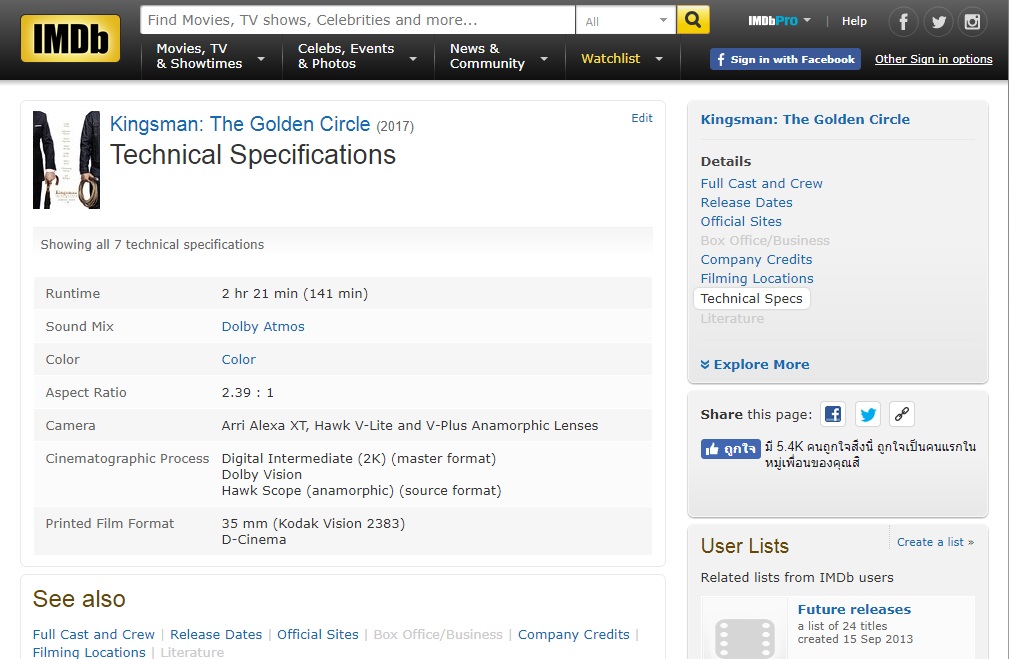
Task: Click the Arri Alexa XT camera text
Action: [x=410, y=425]
